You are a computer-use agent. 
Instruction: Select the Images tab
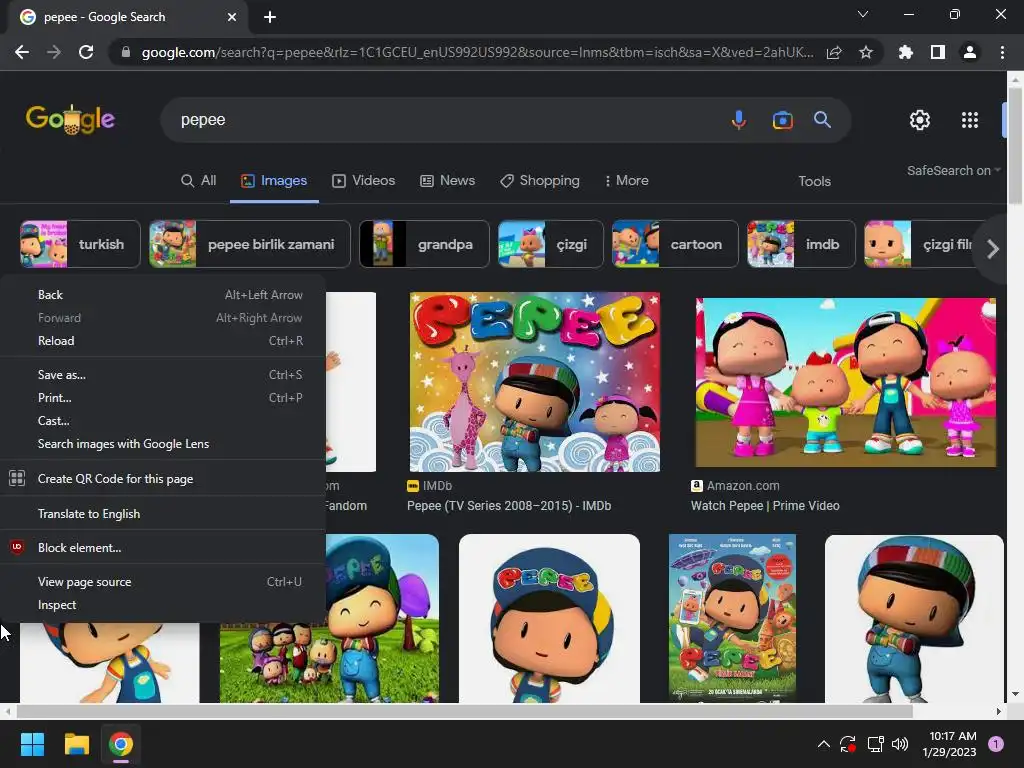(x=274, y=181)
